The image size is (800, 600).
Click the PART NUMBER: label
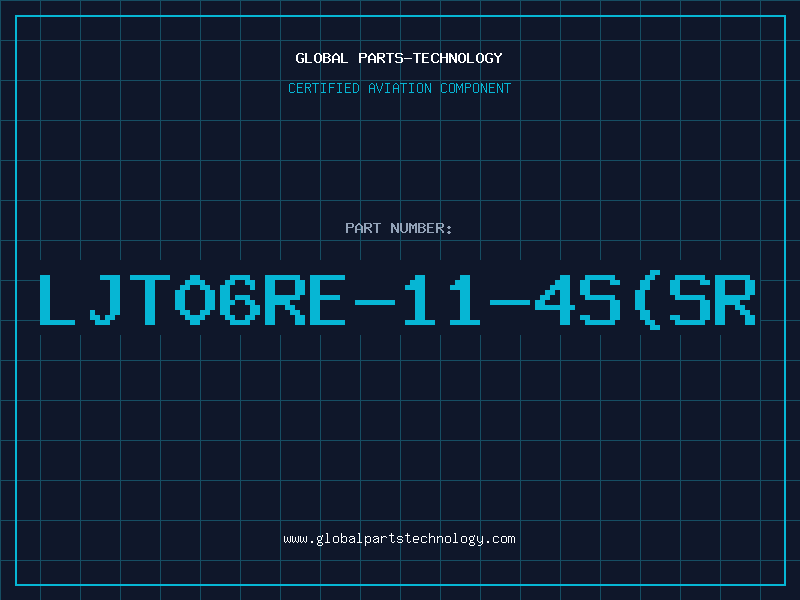click(398, 228)
